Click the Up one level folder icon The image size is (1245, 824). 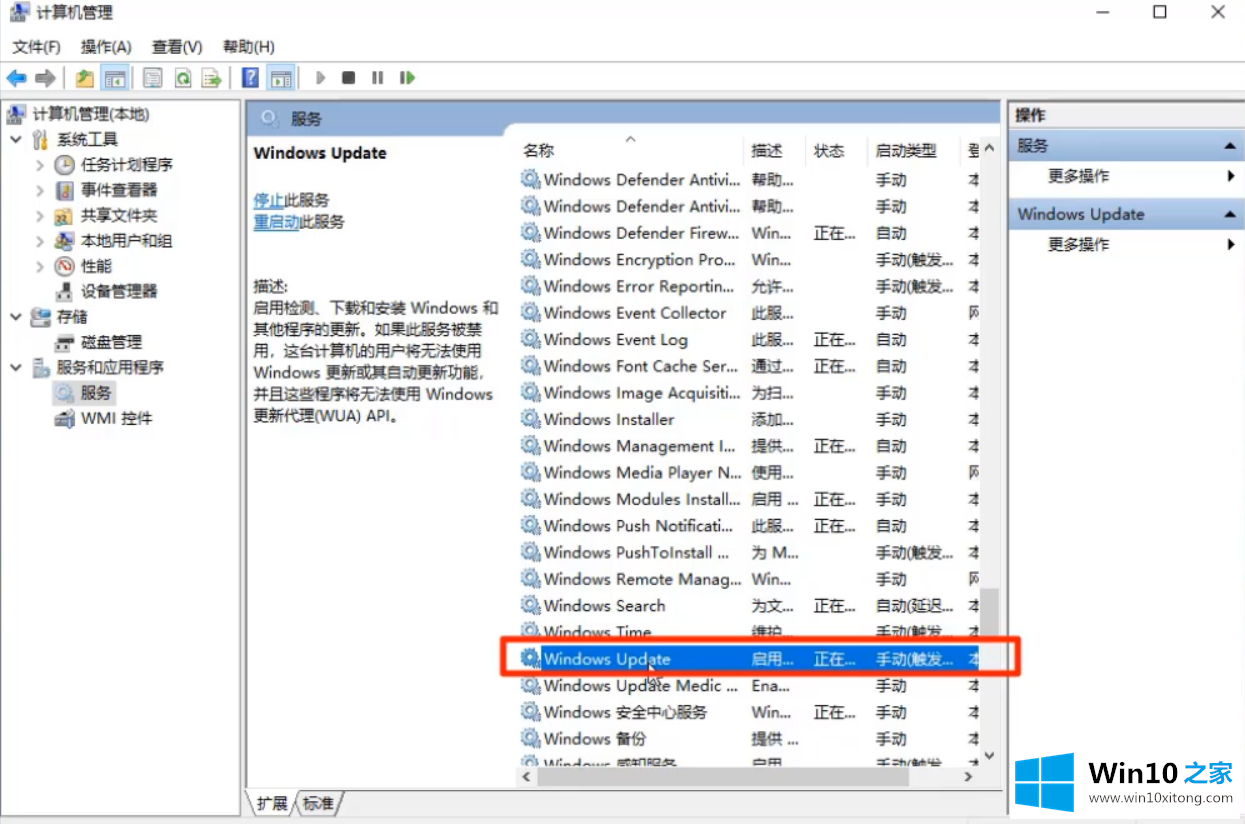85,78
